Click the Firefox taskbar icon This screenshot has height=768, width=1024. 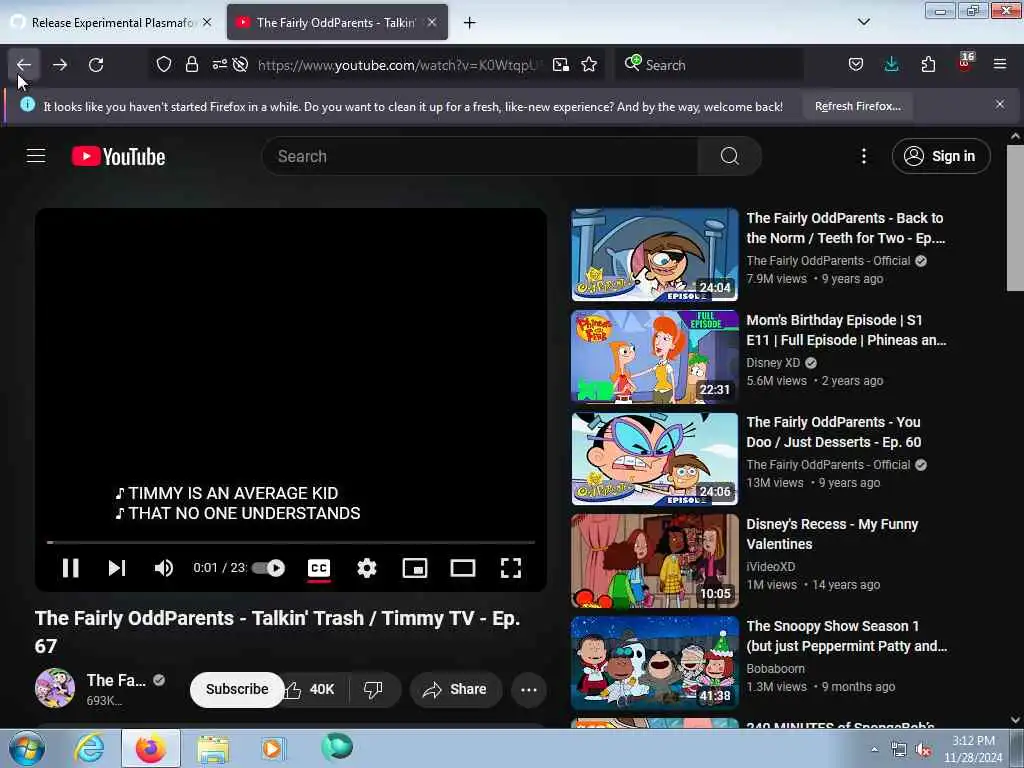pyautogui.click(x=151, y=748)
